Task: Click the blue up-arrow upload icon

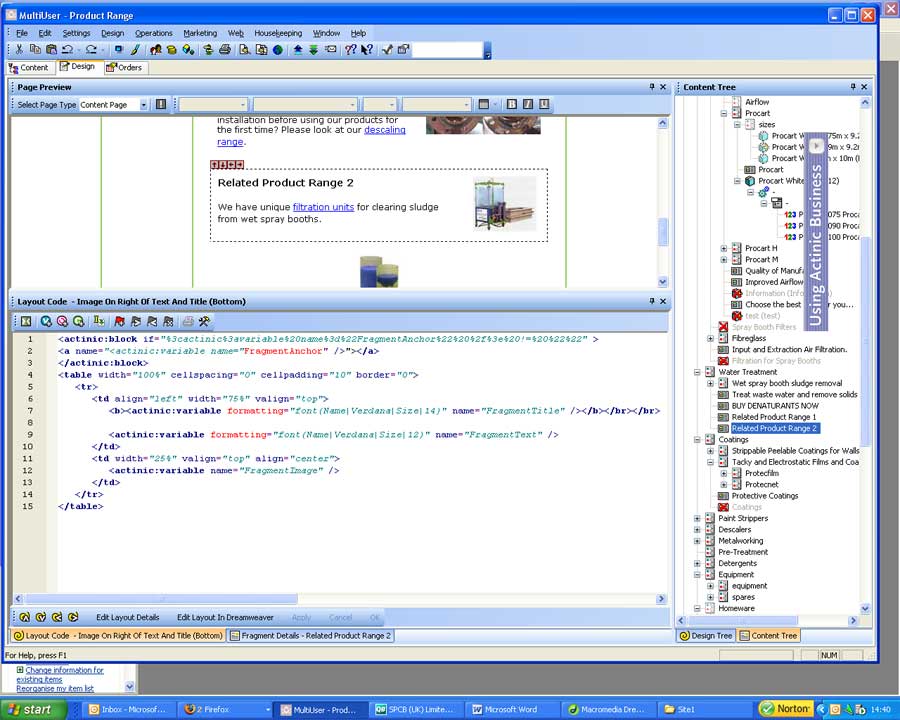Action: (297, 49)
